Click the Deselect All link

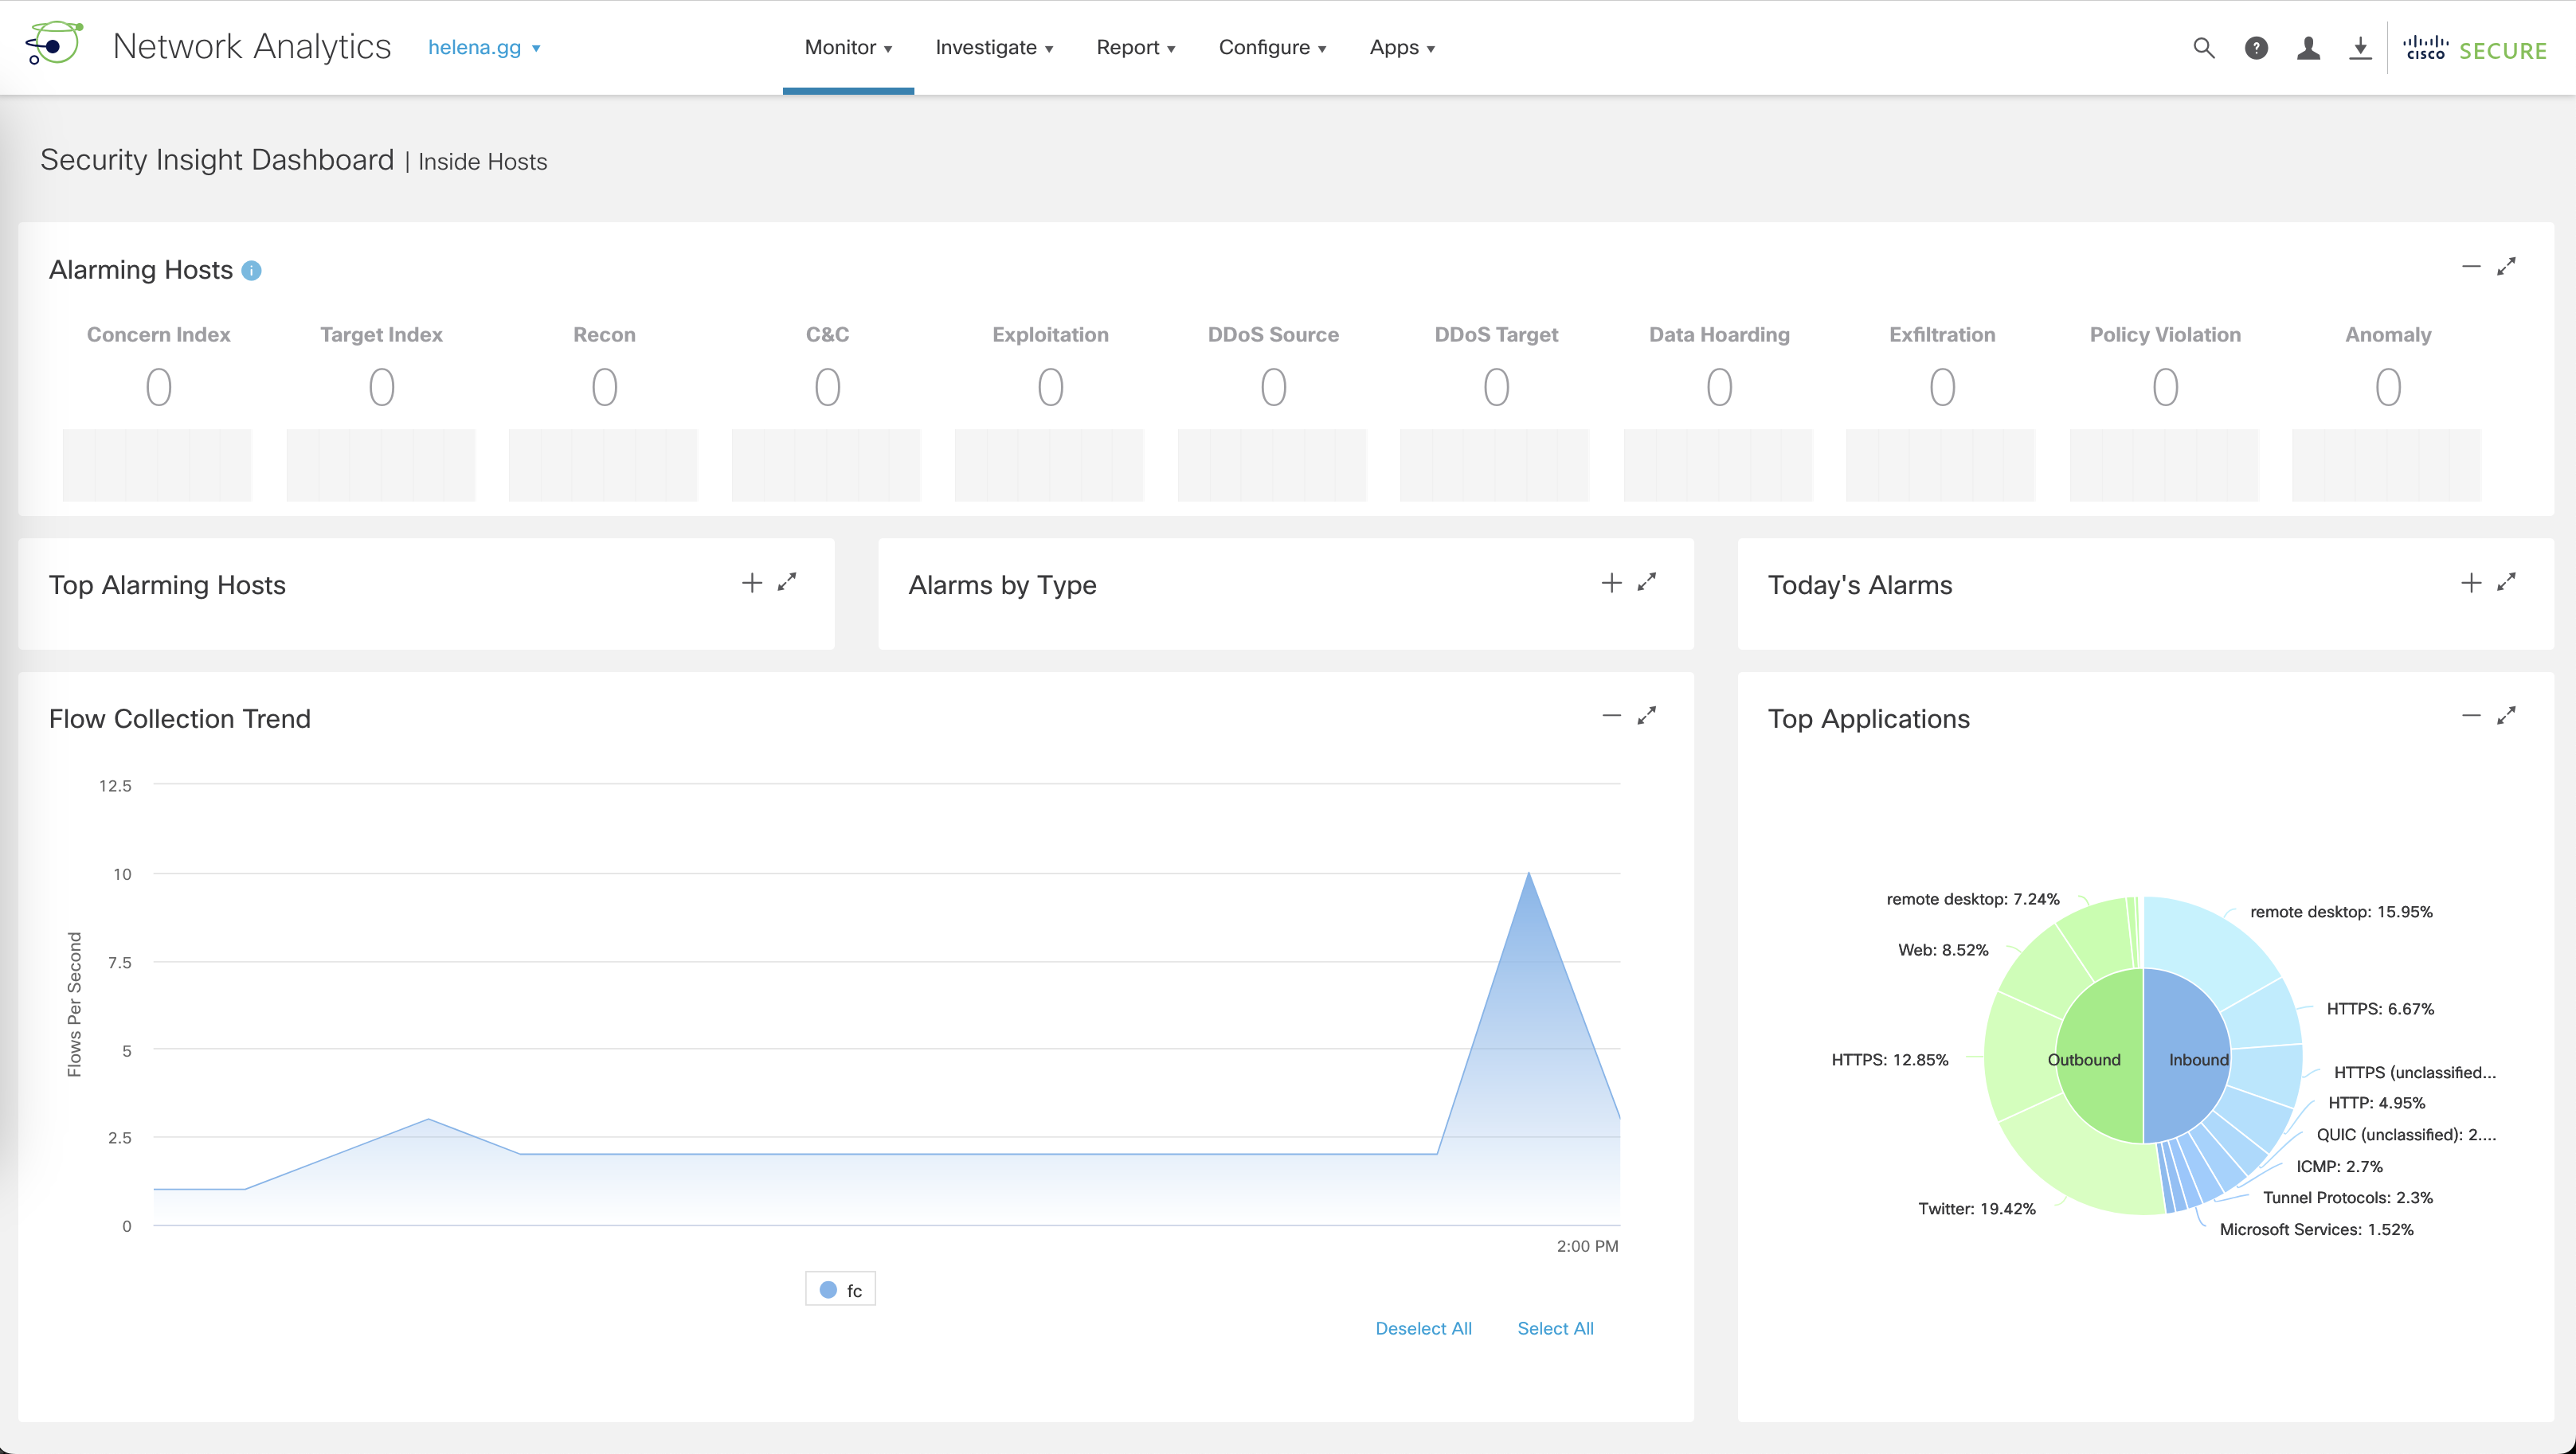1423,1328
